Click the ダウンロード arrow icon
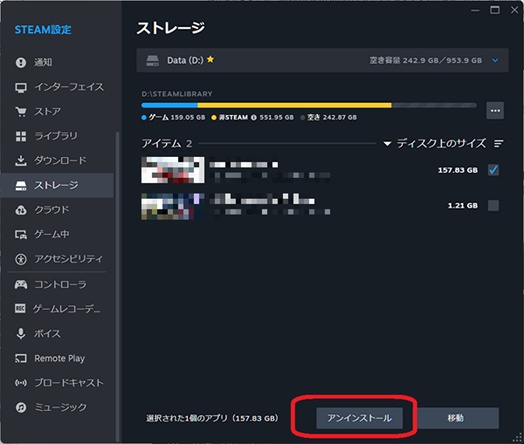This screenshot has height=444, width=524. tap(21, 161)
